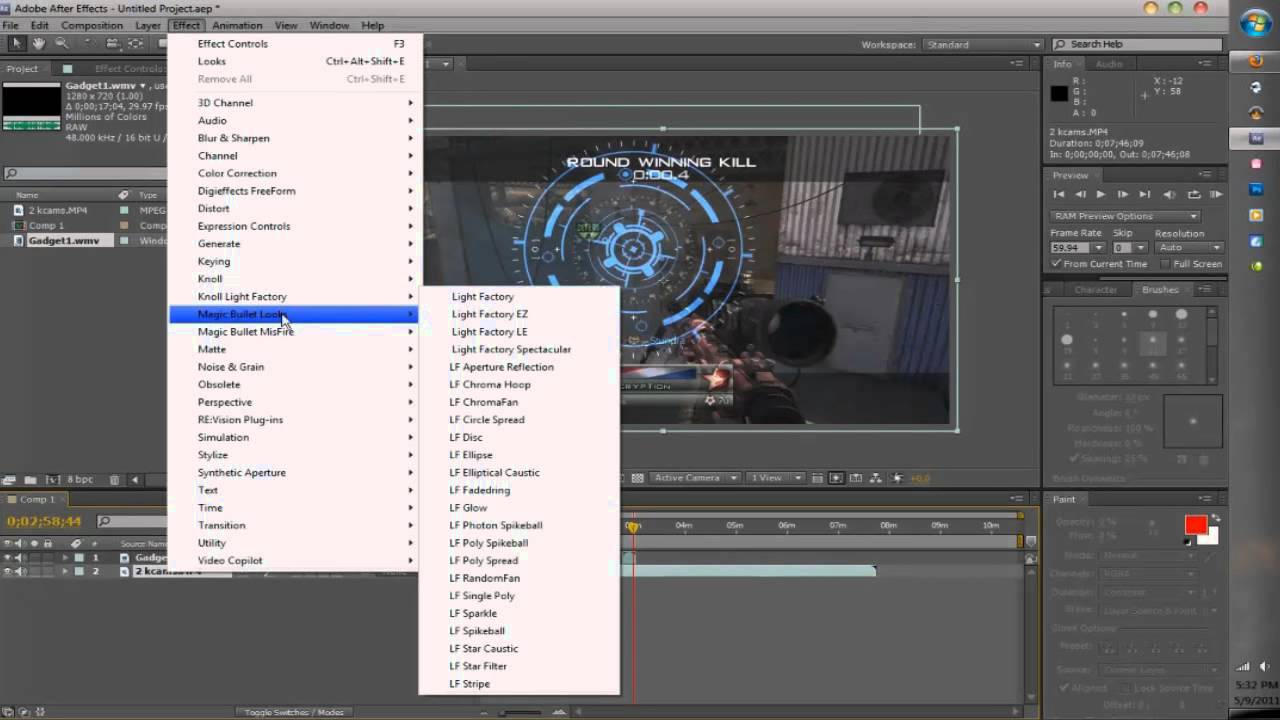1280x720 pixels.
Task: Apply LF Glow effect
Action: 519,508
